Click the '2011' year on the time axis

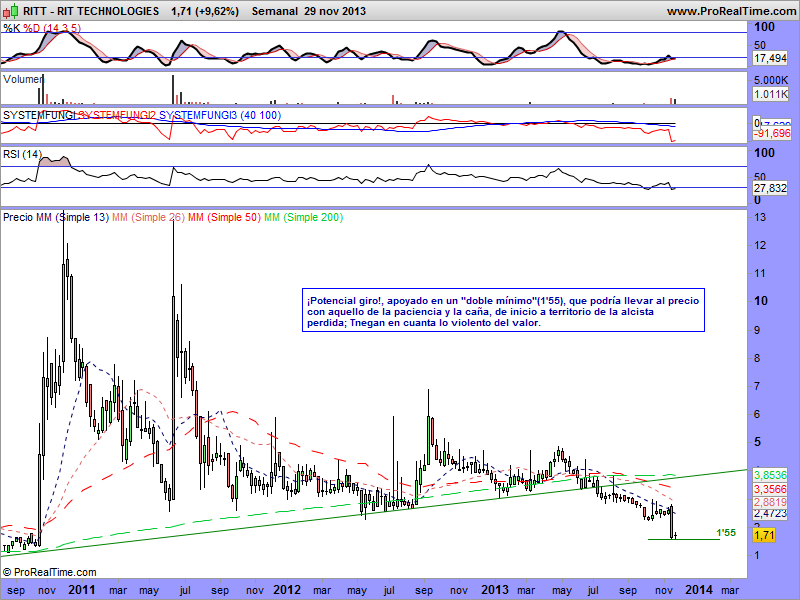pos(82,590)
